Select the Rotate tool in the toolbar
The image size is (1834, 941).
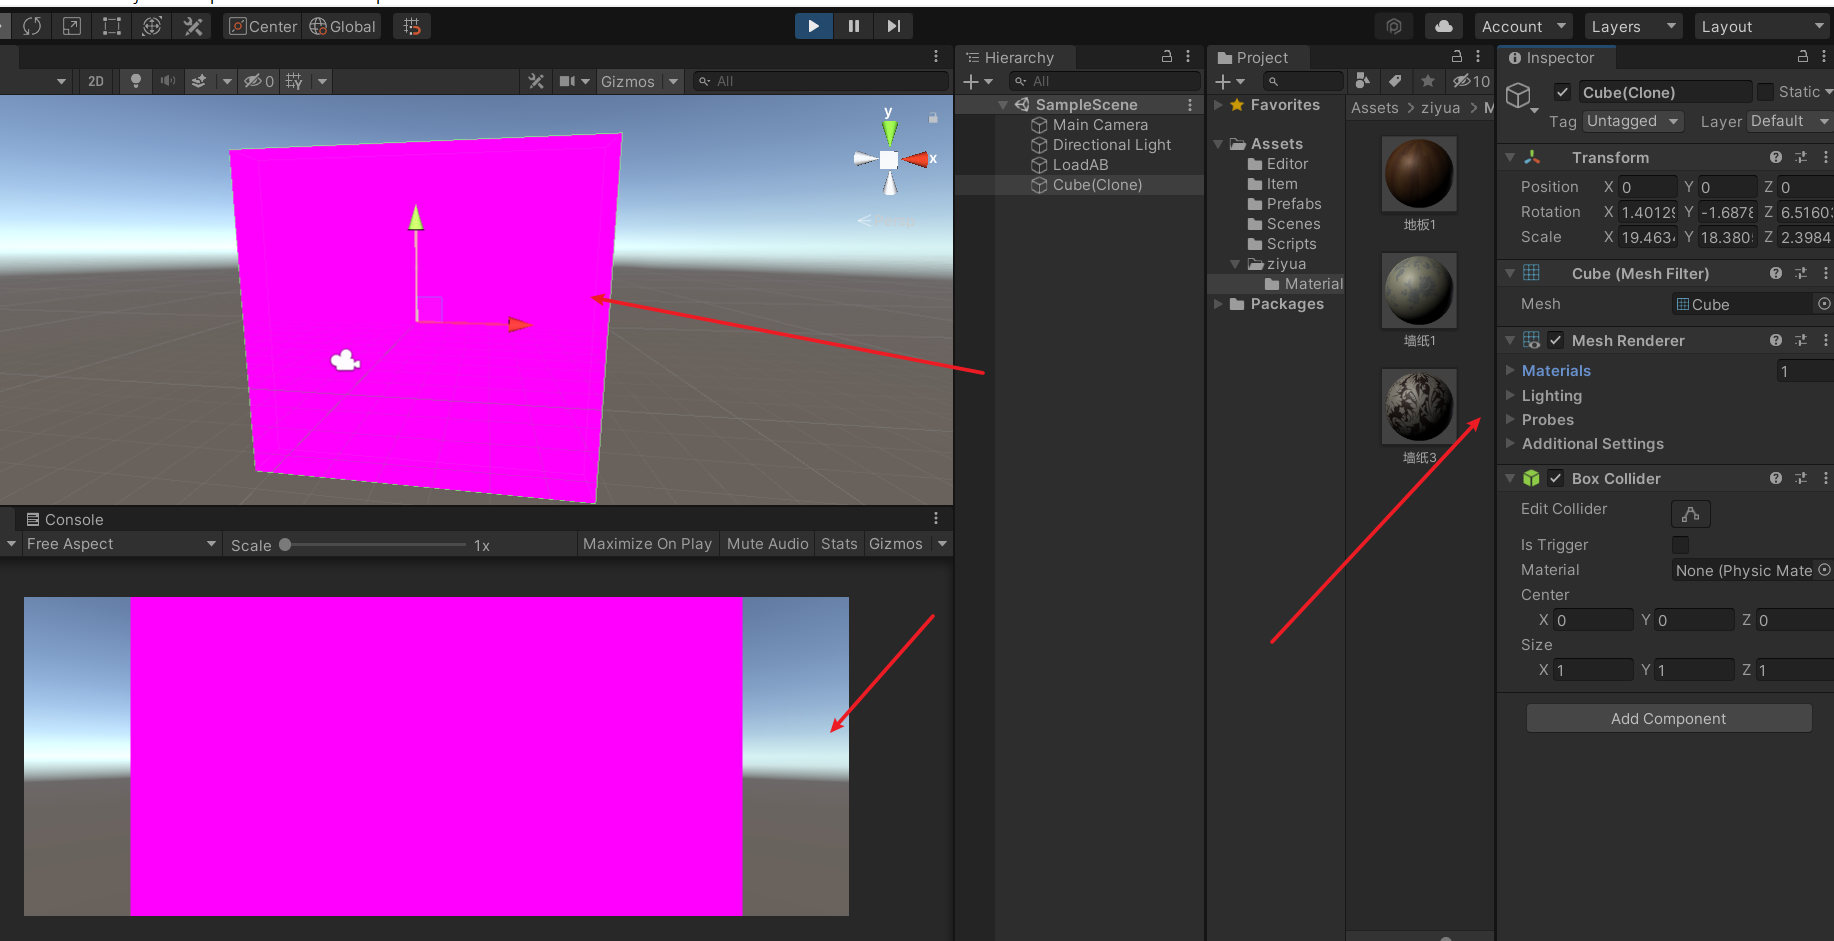point(32,26)
